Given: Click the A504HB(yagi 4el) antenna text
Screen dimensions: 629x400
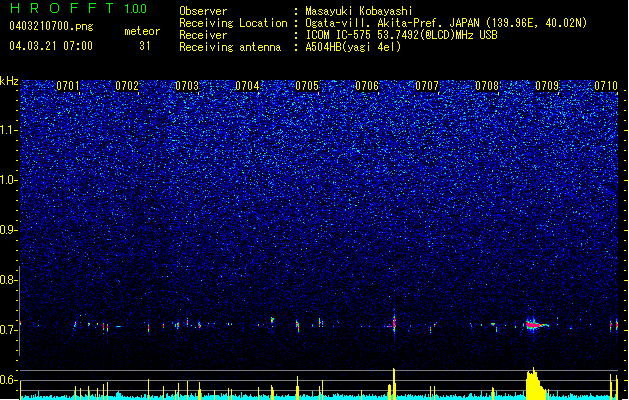Looking at the screenshot, I should pyautogui.click(x=353, y=47).
